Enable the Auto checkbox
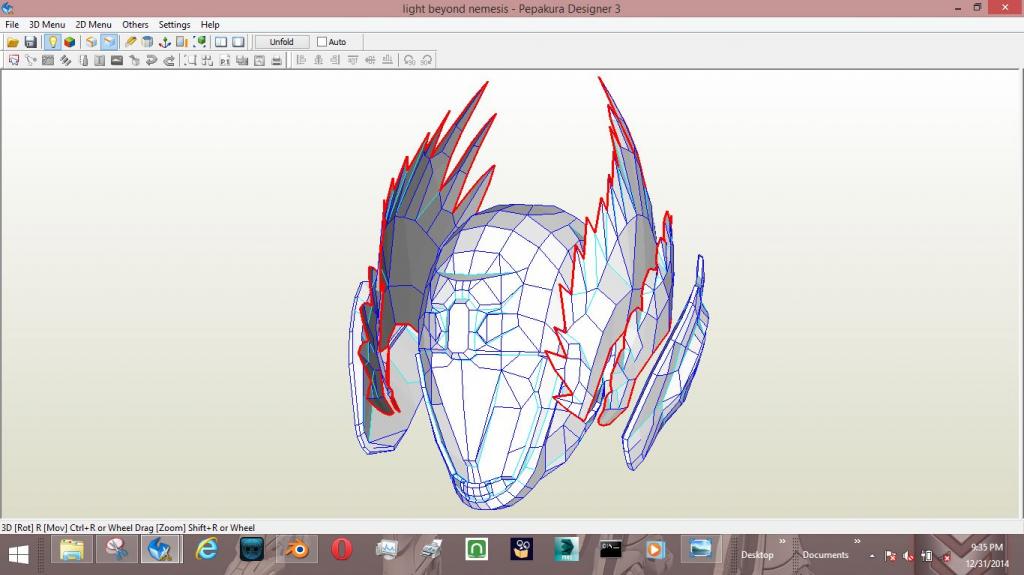This screenshot has height=575, width=1024. click(322, 42)
